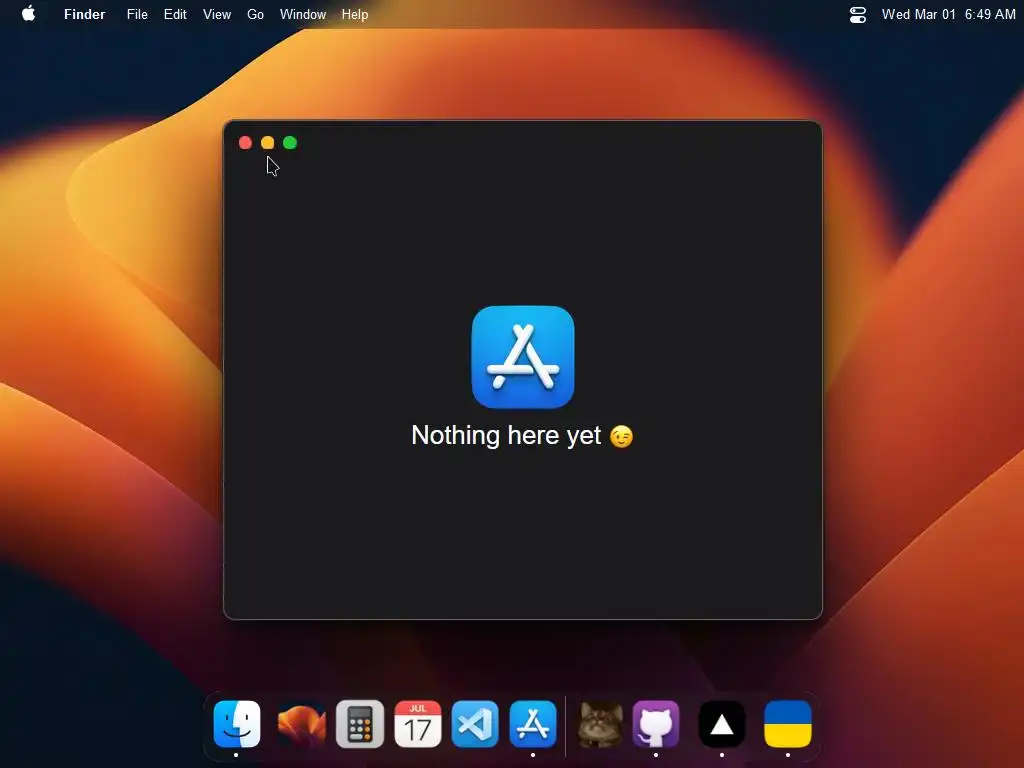Open the Edit menu
1024x768 pixels.
point(175,14)
